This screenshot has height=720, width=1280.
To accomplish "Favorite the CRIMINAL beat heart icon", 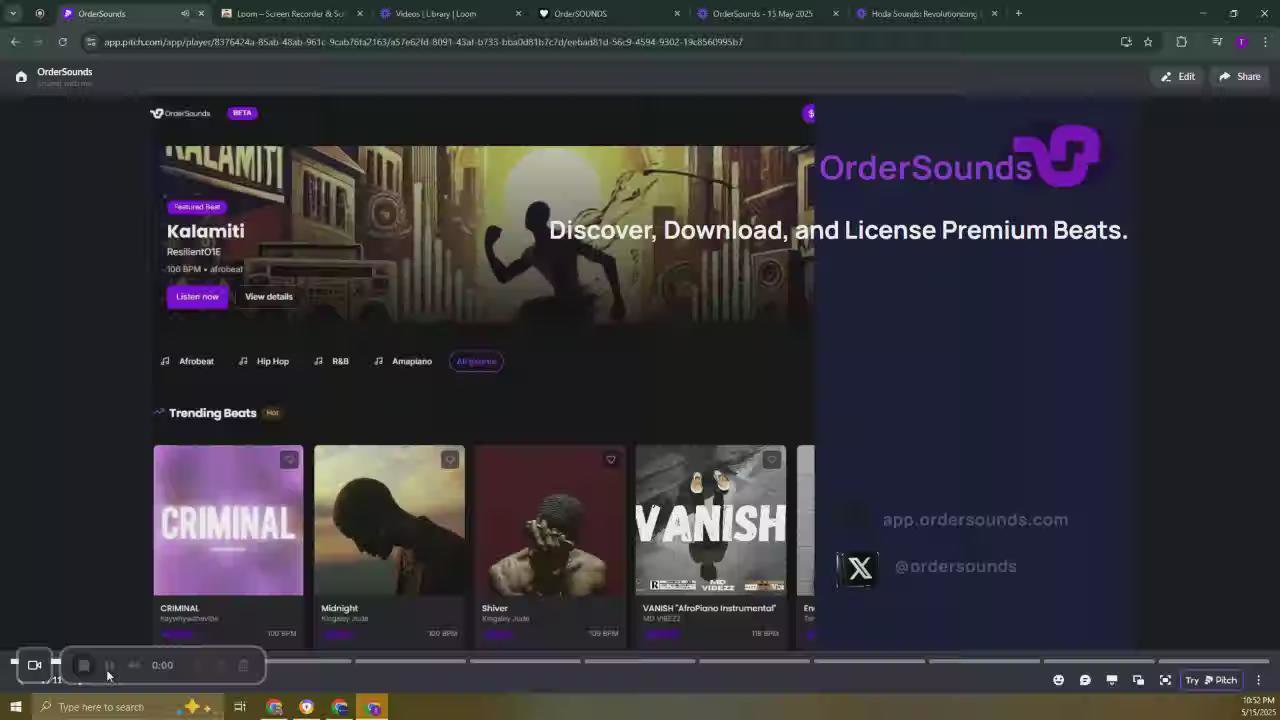I will 289,460.
